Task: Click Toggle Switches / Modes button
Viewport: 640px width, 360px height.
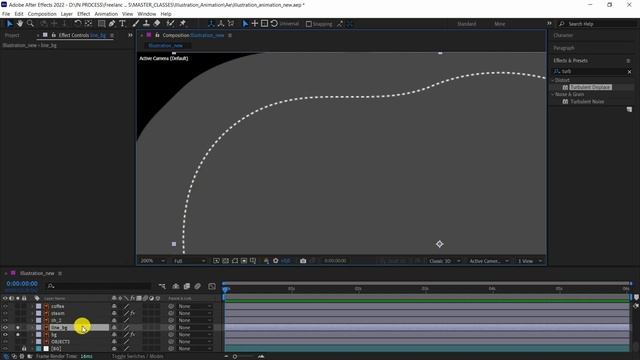Action: coord(137,356)
